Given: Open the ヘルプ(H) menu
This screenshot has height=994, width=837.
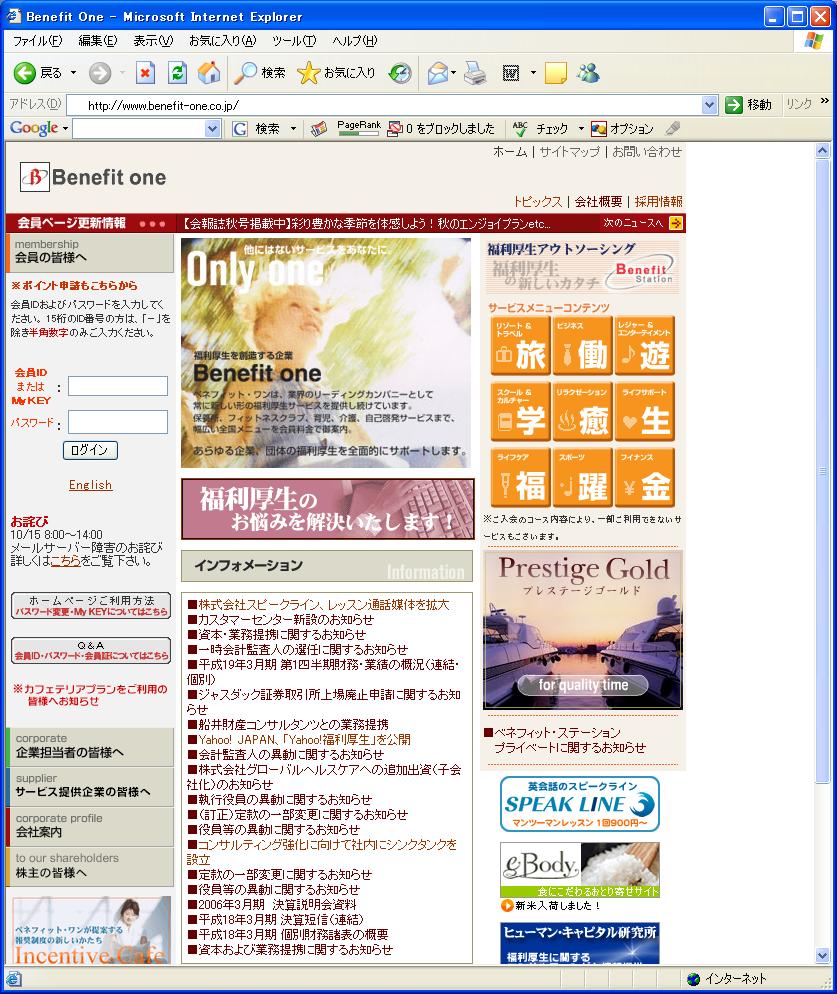Looking at the screenshot, I should coord(354,41).
